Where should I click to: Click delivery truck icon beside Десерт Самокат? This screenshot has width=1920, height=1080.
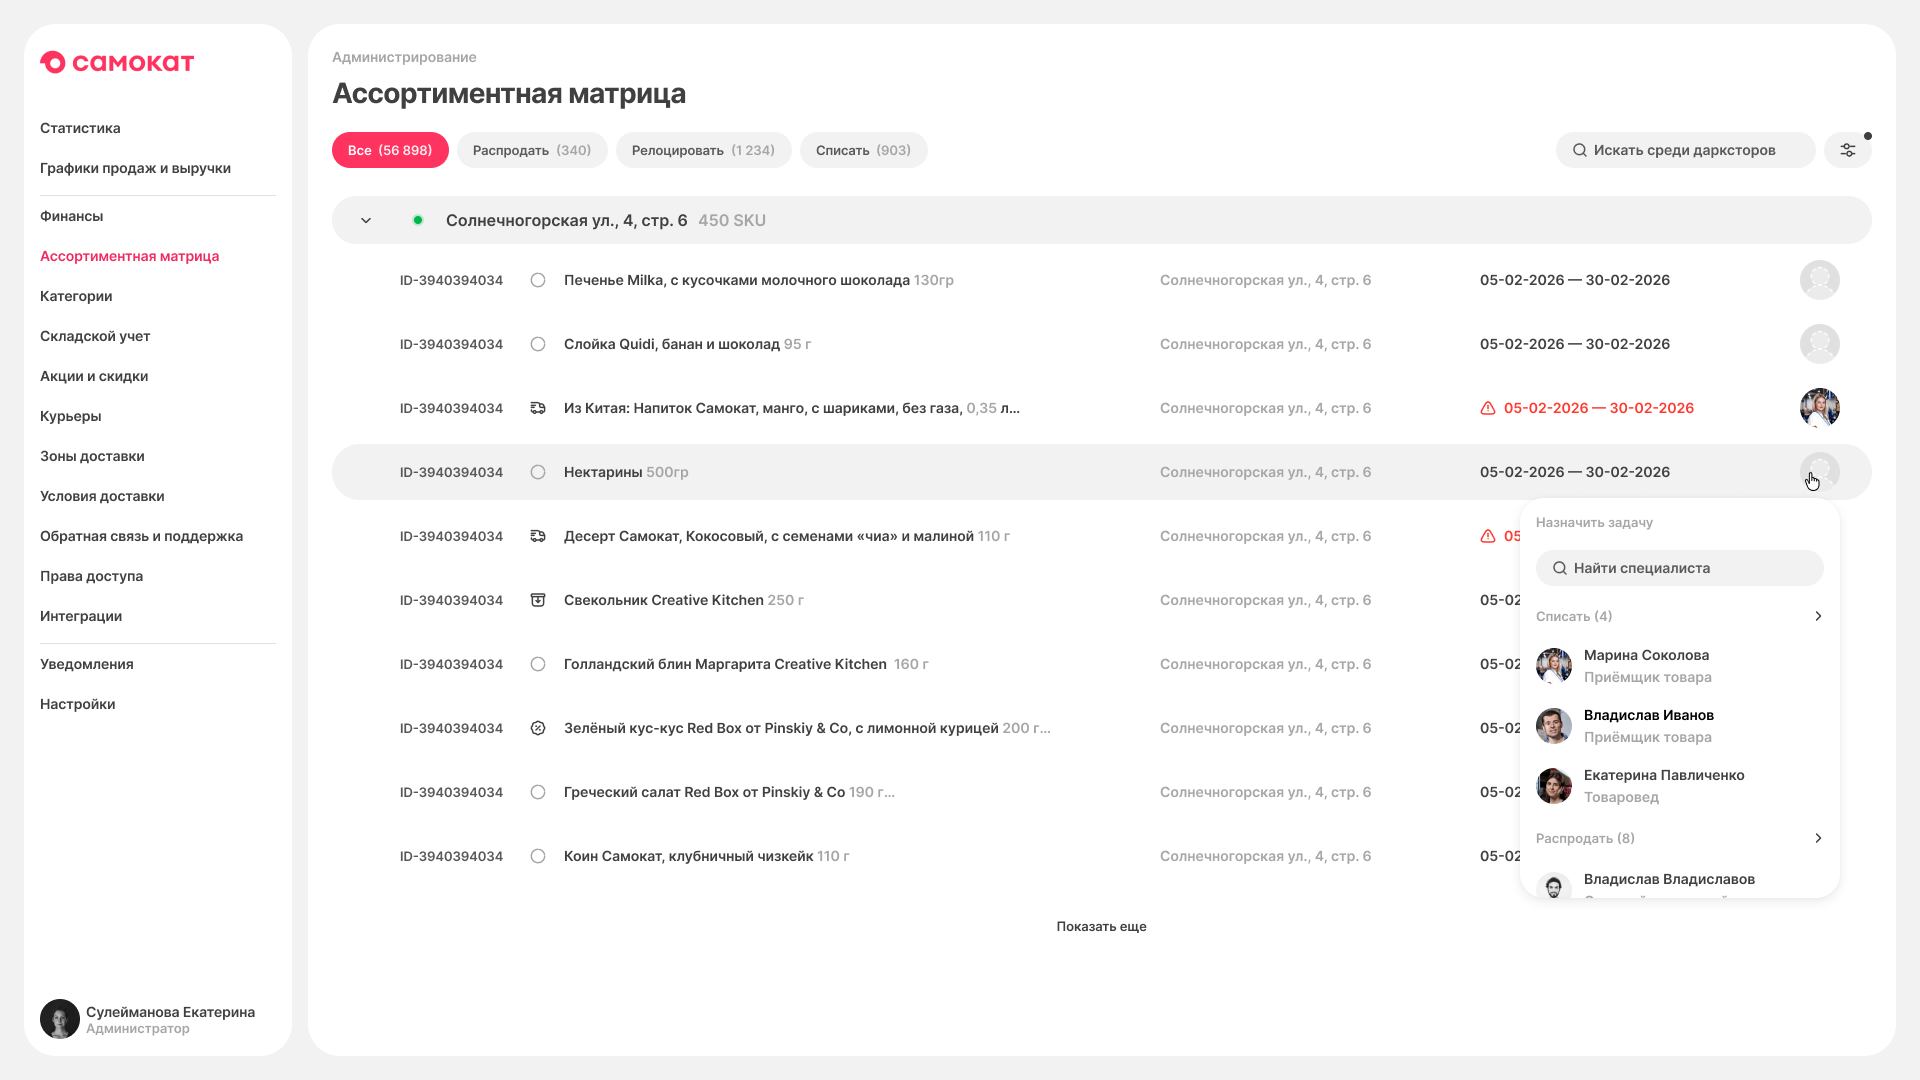[x=538, y=536]
